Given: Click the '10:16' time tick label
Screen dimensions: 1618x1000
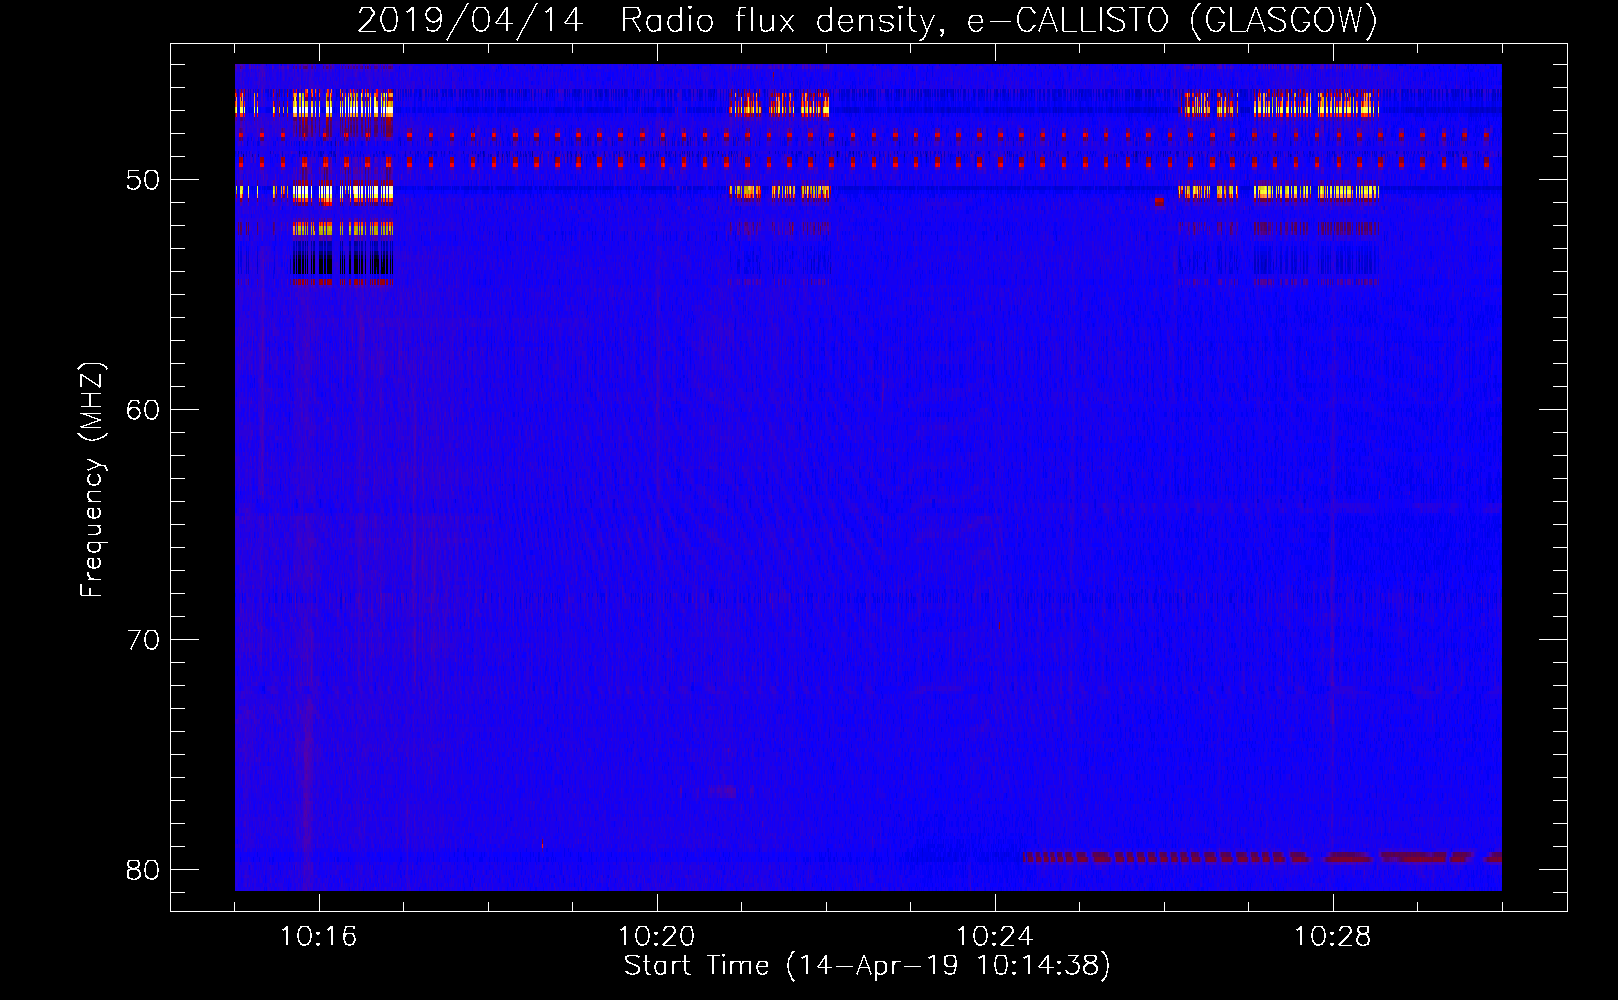Looking at the screenshot, I should (319, 937).
